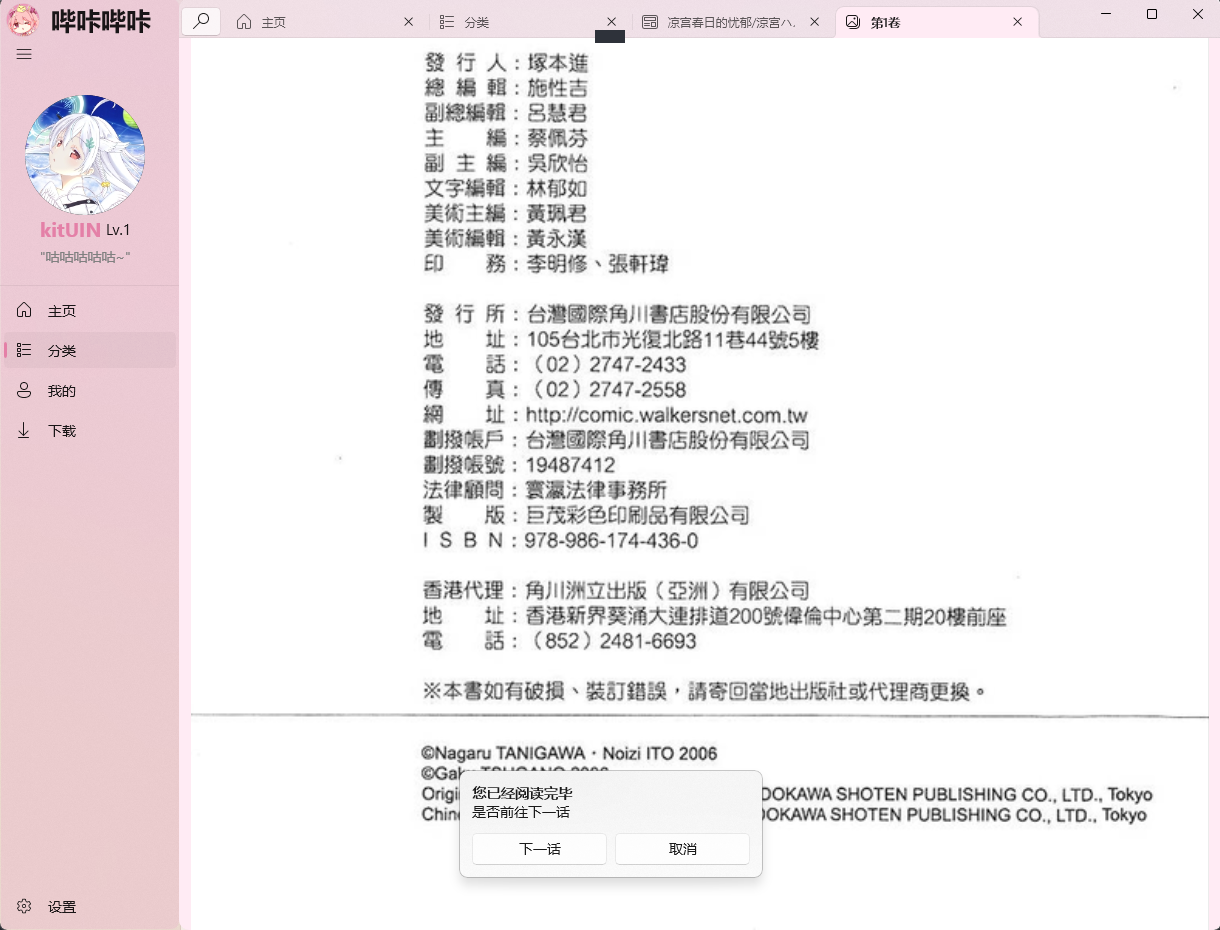Switch to the 分类 tab
Screen dimensions: 1220x930
coord(528,22)
